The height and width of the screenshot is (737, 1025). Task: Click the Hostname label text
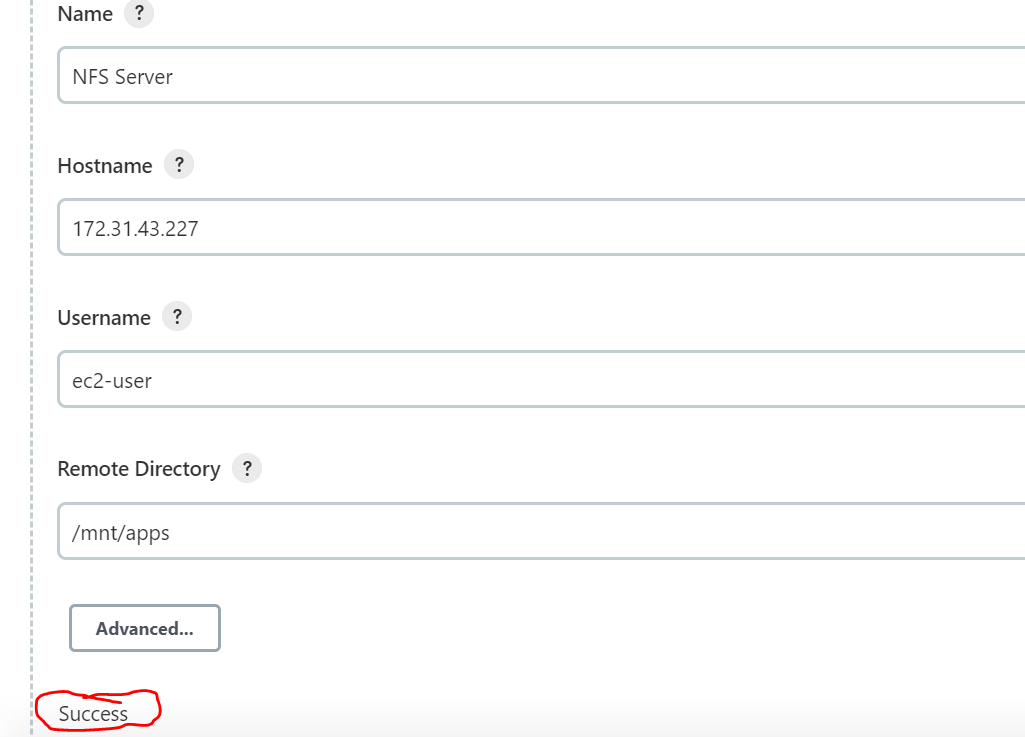[x=105, y=165]
